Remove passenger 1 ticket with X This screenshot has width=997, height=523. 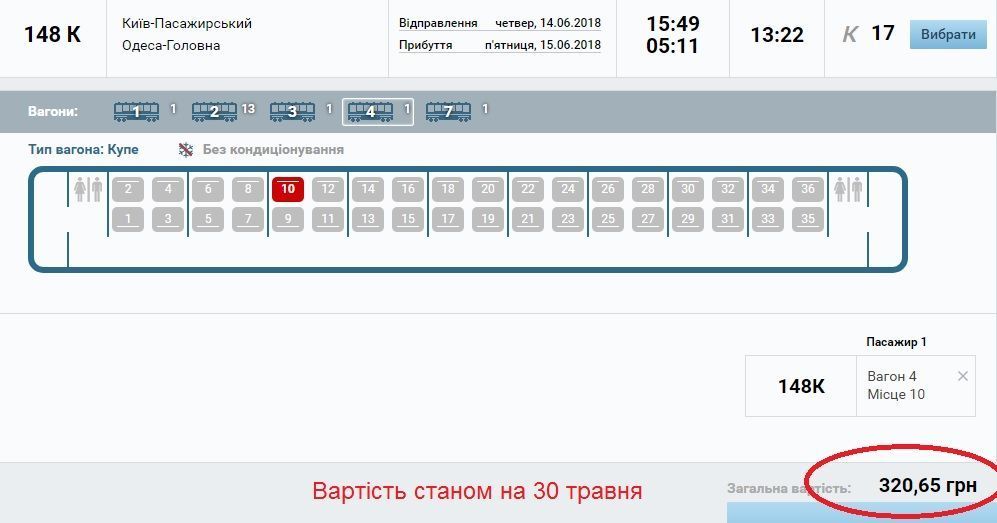pos(962,377)
